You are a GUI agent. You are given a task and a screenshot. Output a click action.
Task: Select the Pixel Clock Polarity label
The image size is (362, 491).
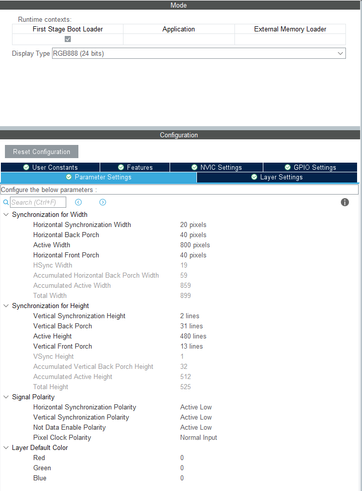62,437
